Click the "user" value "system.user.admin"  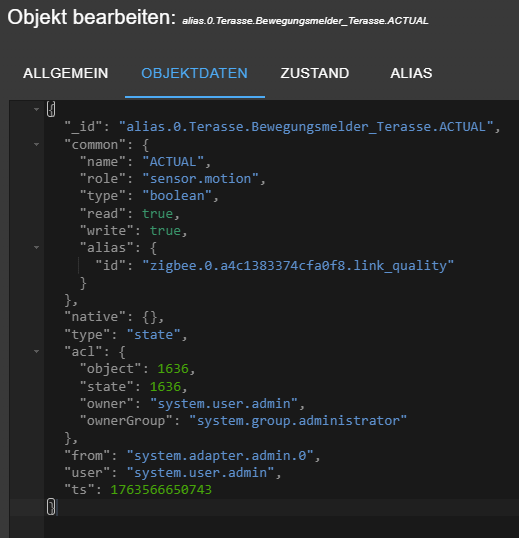[200, 473]
